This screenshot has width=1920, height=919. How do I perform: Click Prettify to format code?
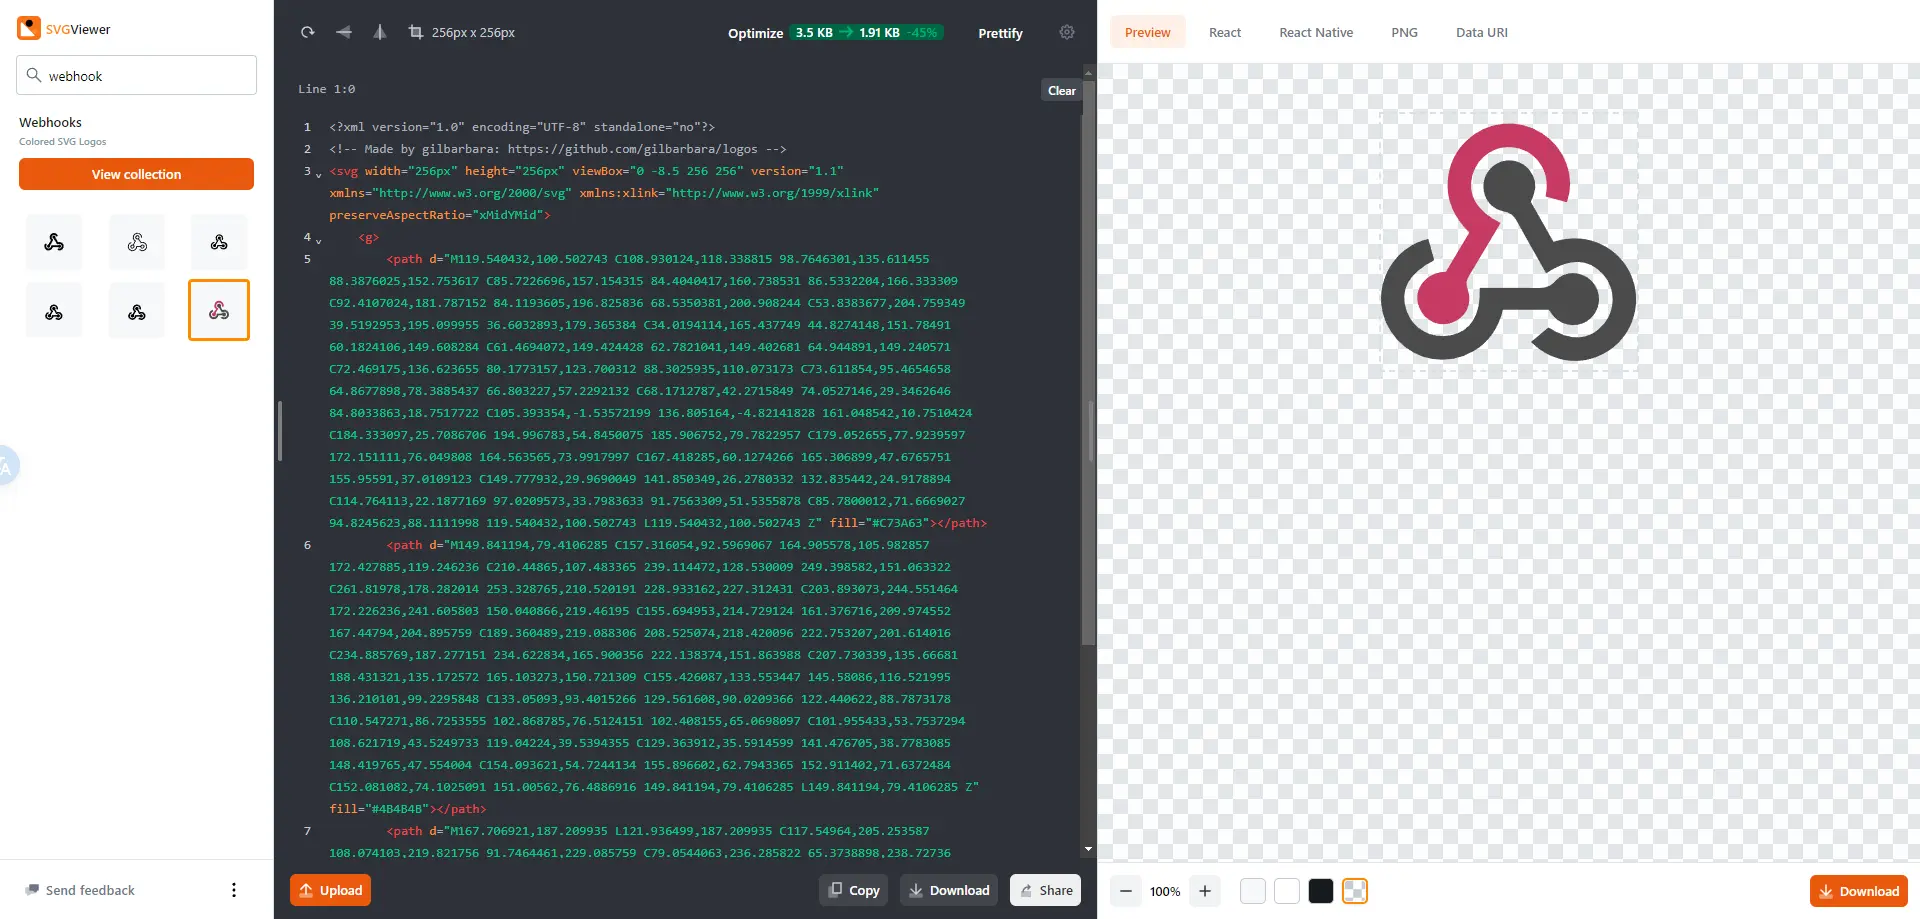pyautogui.click(x=1000, y=33)
